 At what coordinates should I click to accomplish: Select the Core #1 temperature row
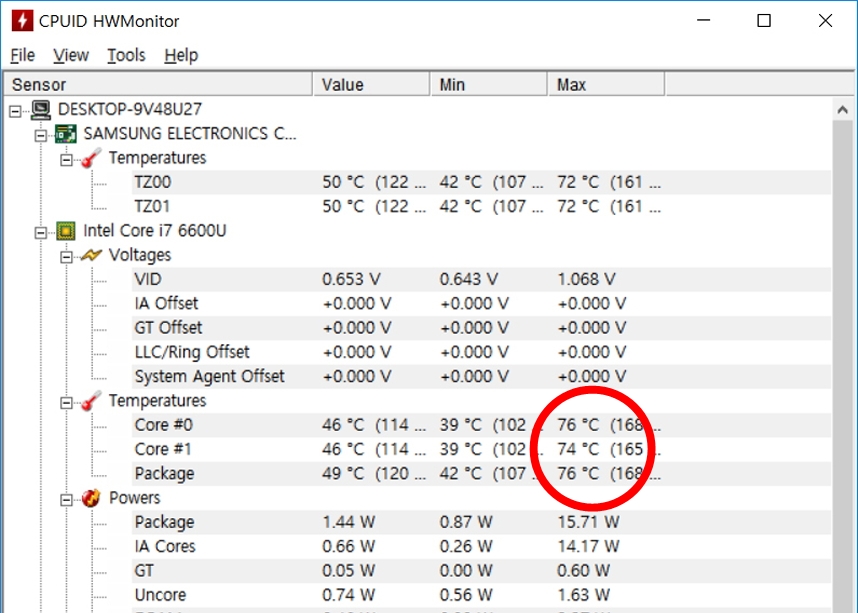point(482,449)
